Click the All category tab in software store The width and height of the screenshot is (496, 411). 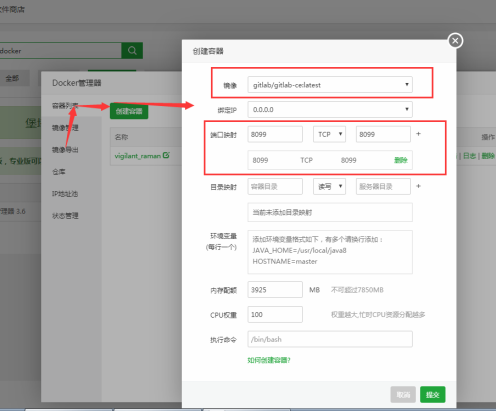[x=12, y=78]
